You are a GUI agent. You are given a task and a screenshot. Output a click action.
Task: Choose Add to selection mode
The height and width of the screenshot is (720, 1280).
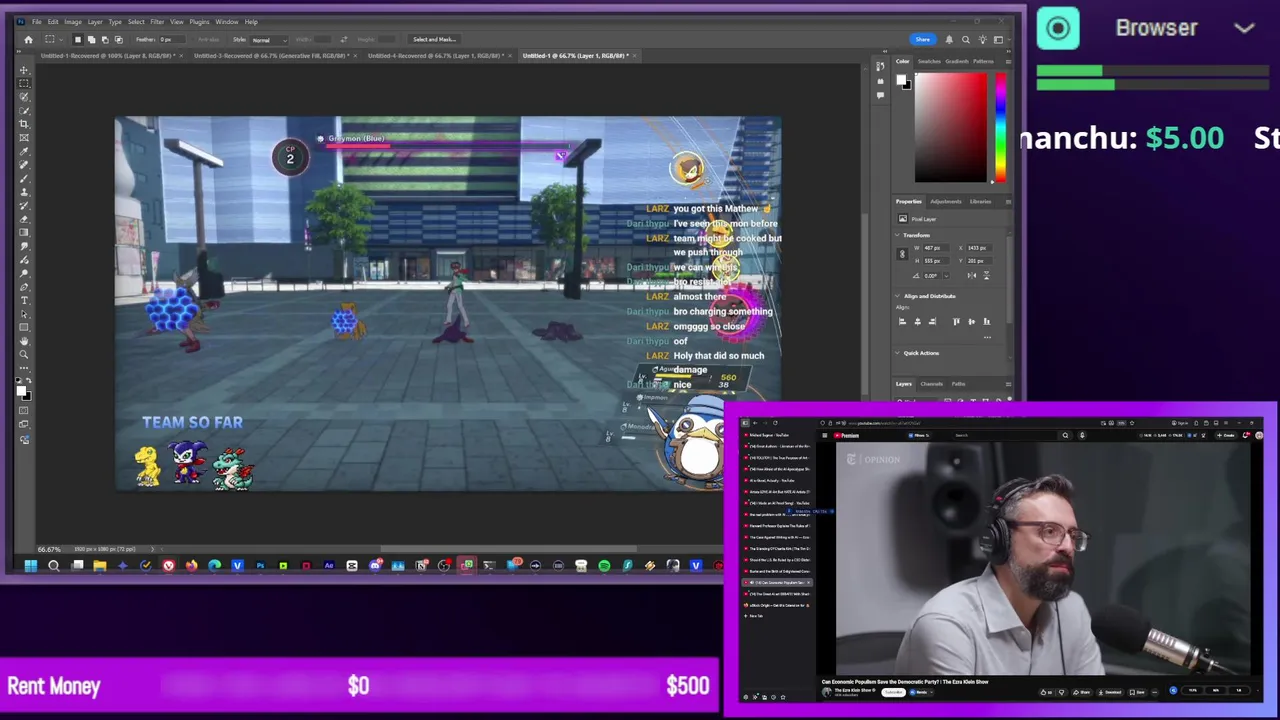click(91, 39)
